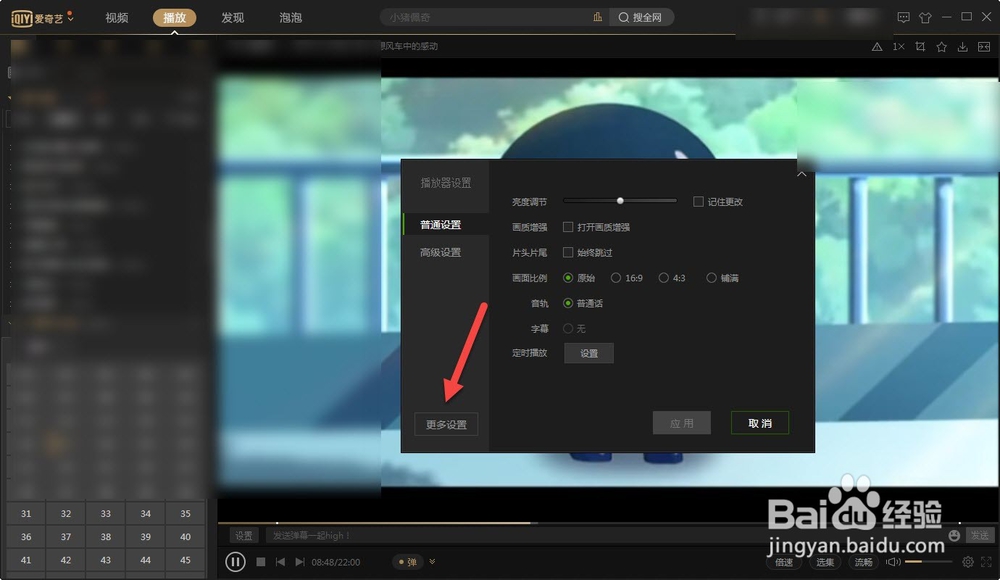The height and width of the screenshot is (580, 1000).
Task: Click the download icon in the player toolbar
Action: pos(962,47)
